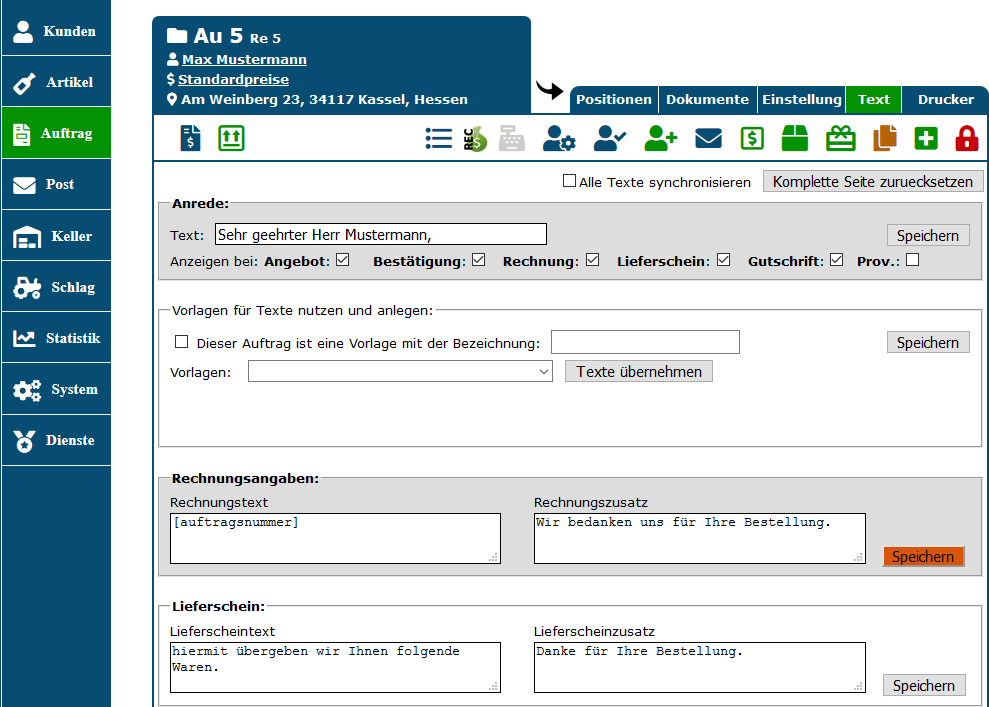
Task: Toggle the Prov. checkbox
Action: (912, 261)
